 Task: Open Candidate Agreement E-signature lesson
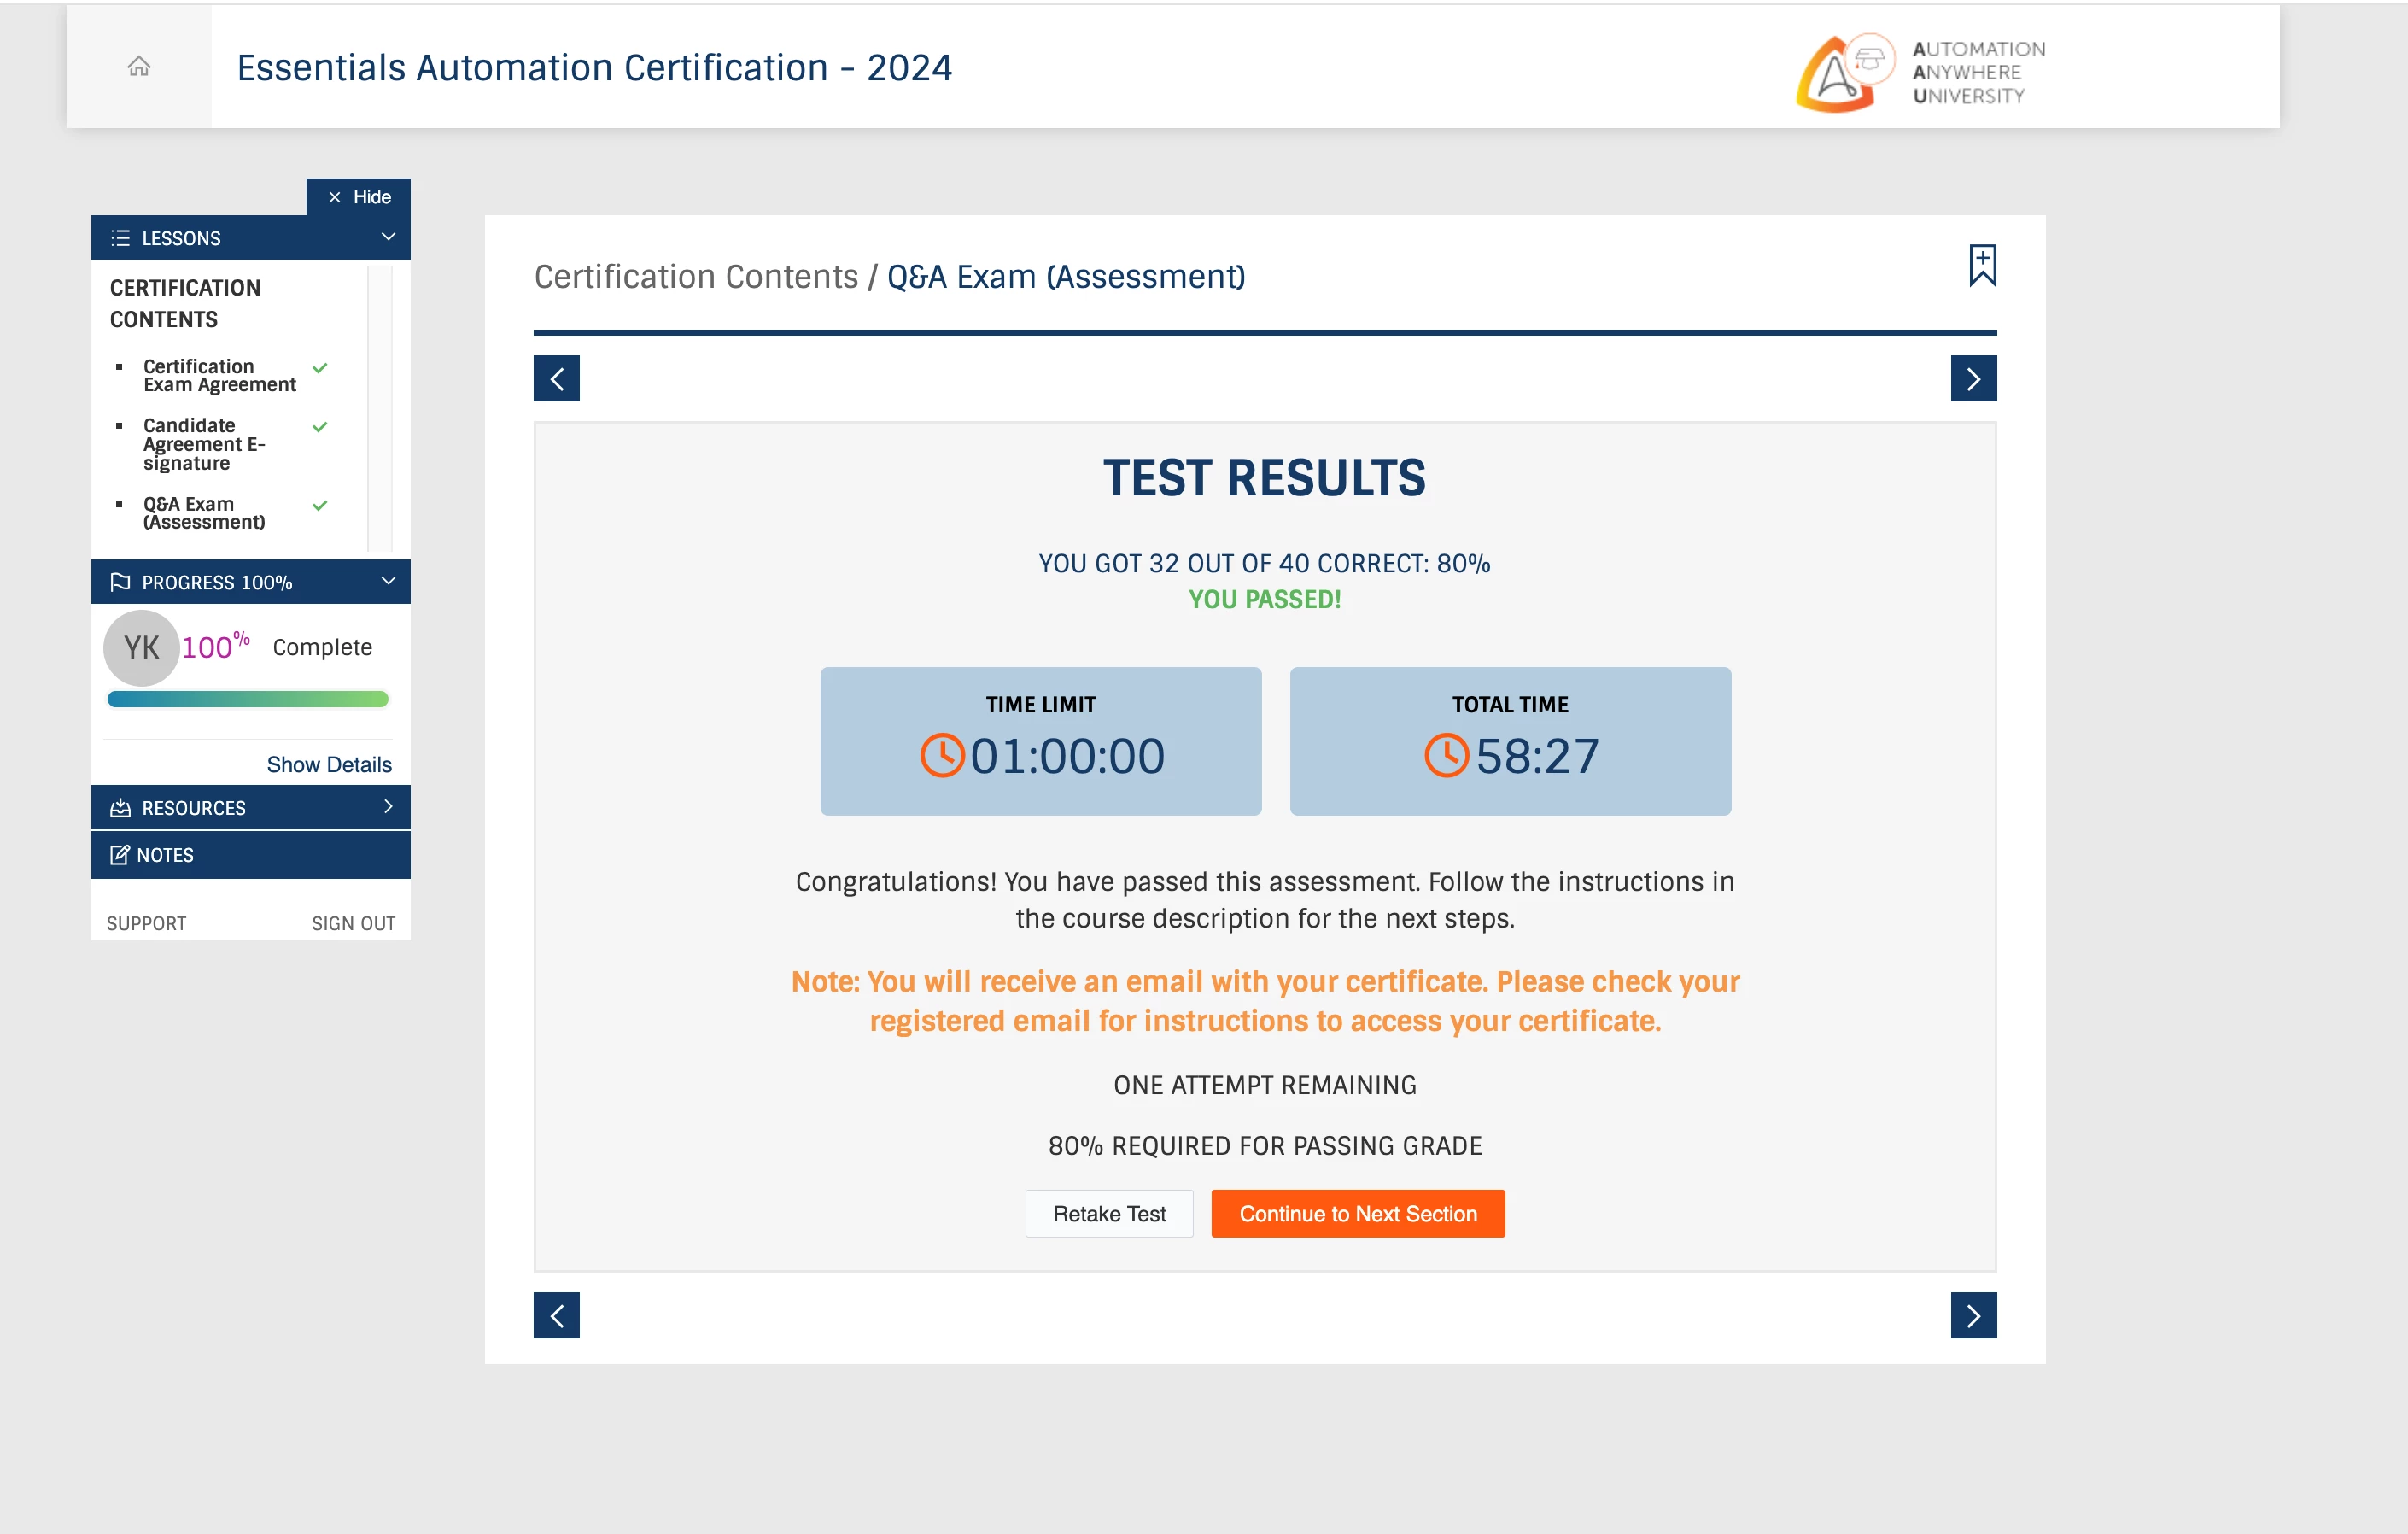[203, 444]
